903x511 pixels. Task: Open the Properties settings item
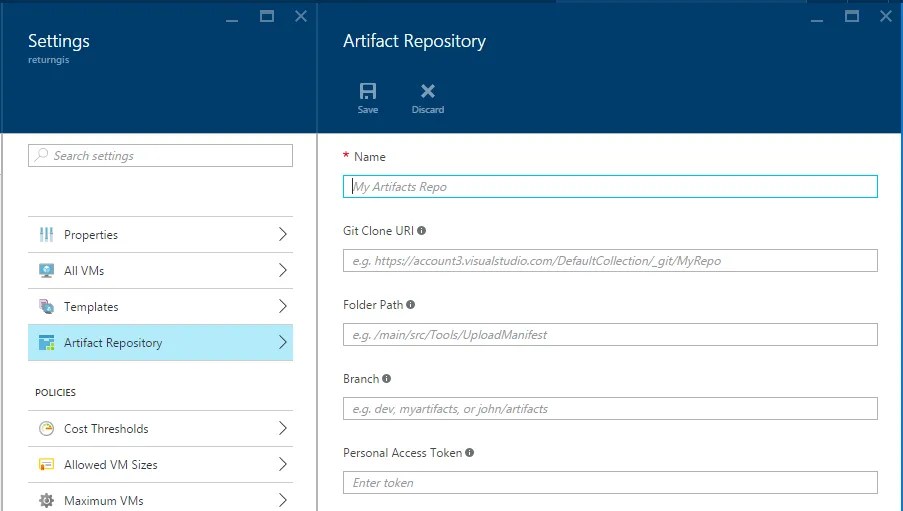pyautogui.click(x=160, y=234)
